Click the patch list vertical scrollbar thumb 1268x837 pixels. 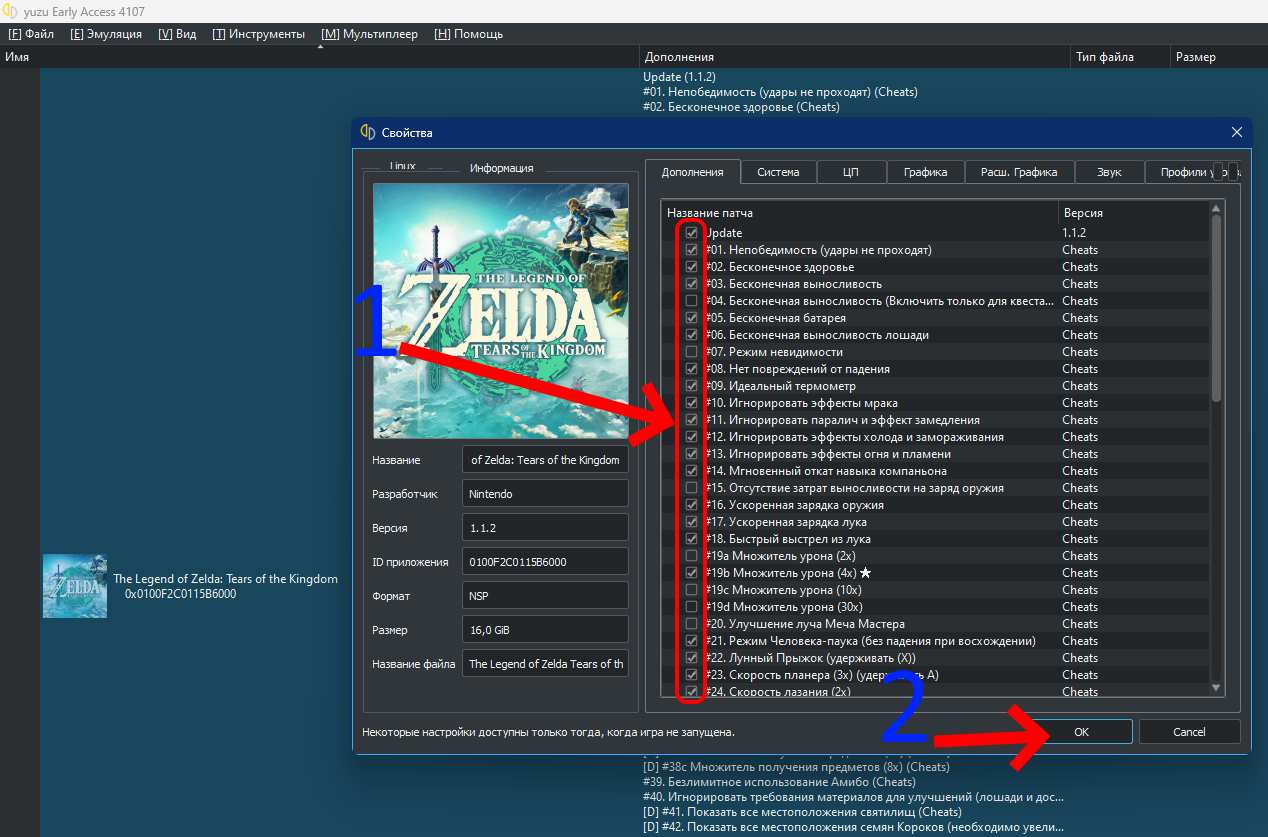pos(1216,308)
